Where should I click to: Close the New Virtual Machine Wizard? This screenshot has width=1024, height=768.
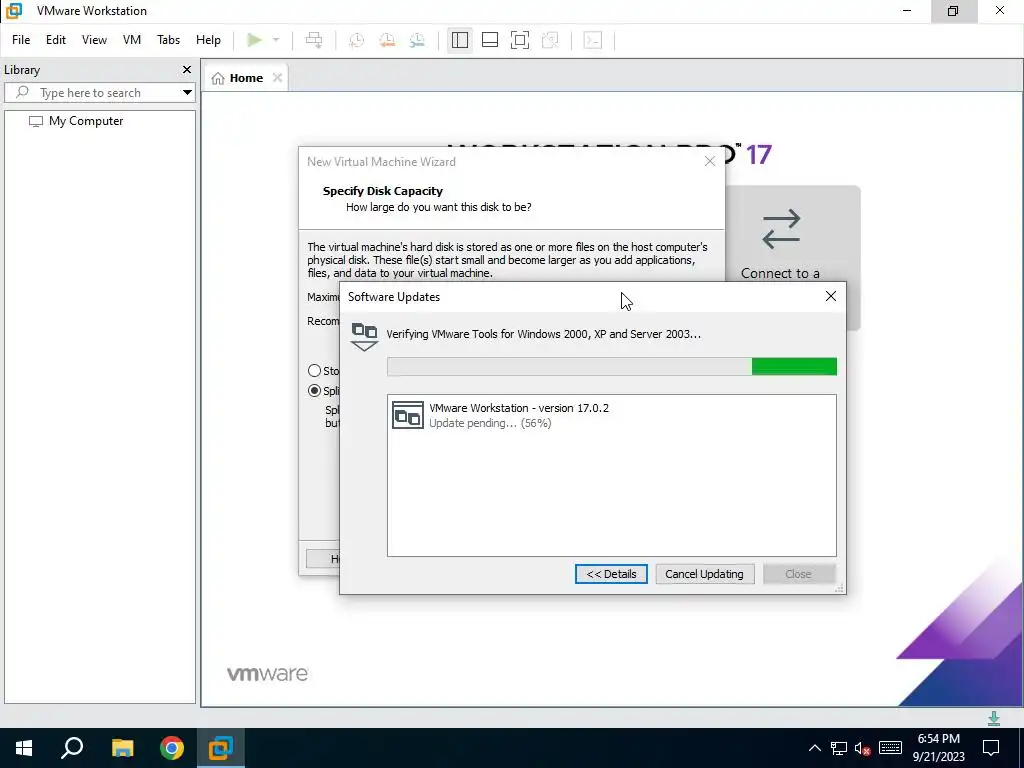coord(710,161)
